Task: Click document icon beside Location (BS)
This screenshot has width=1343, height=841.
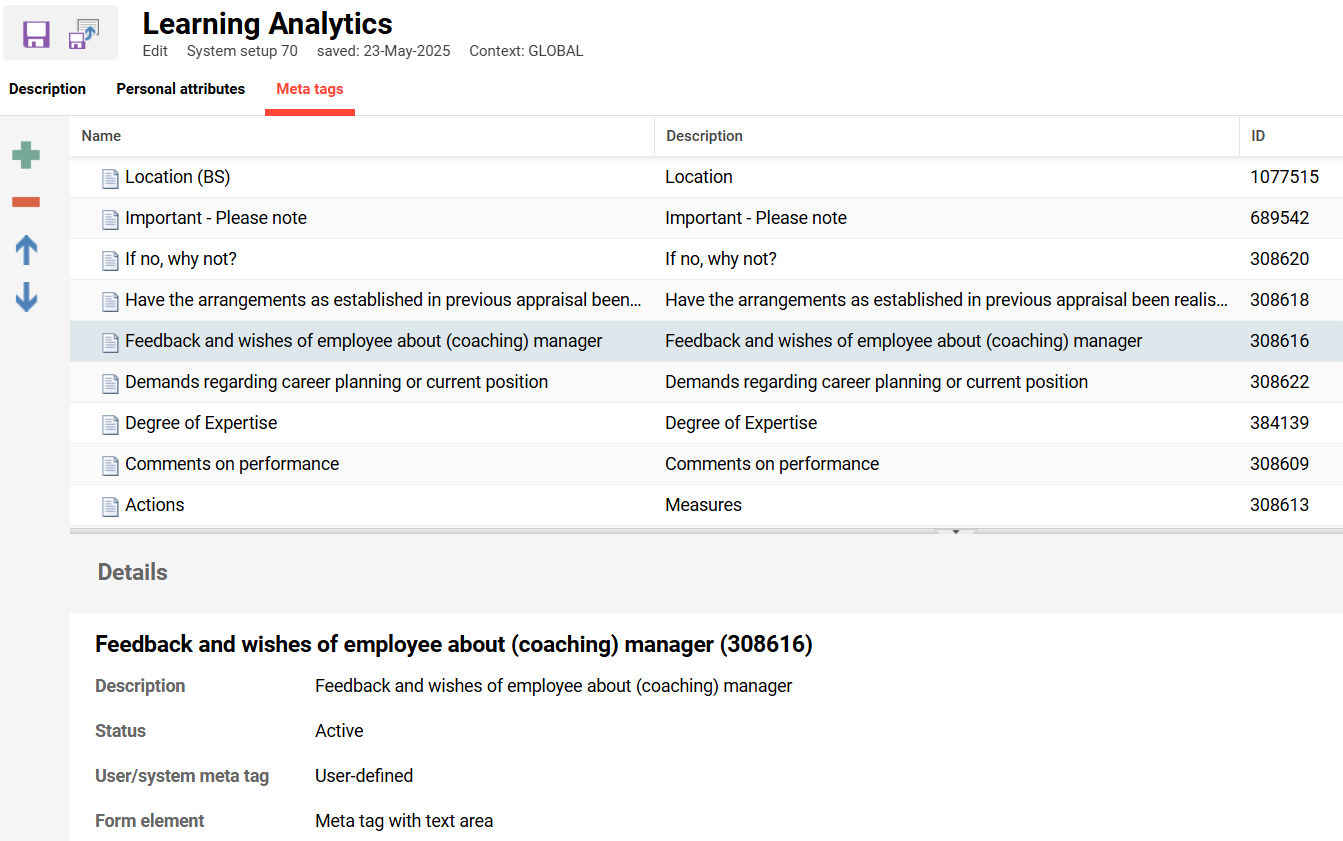Action: [110, 178]
